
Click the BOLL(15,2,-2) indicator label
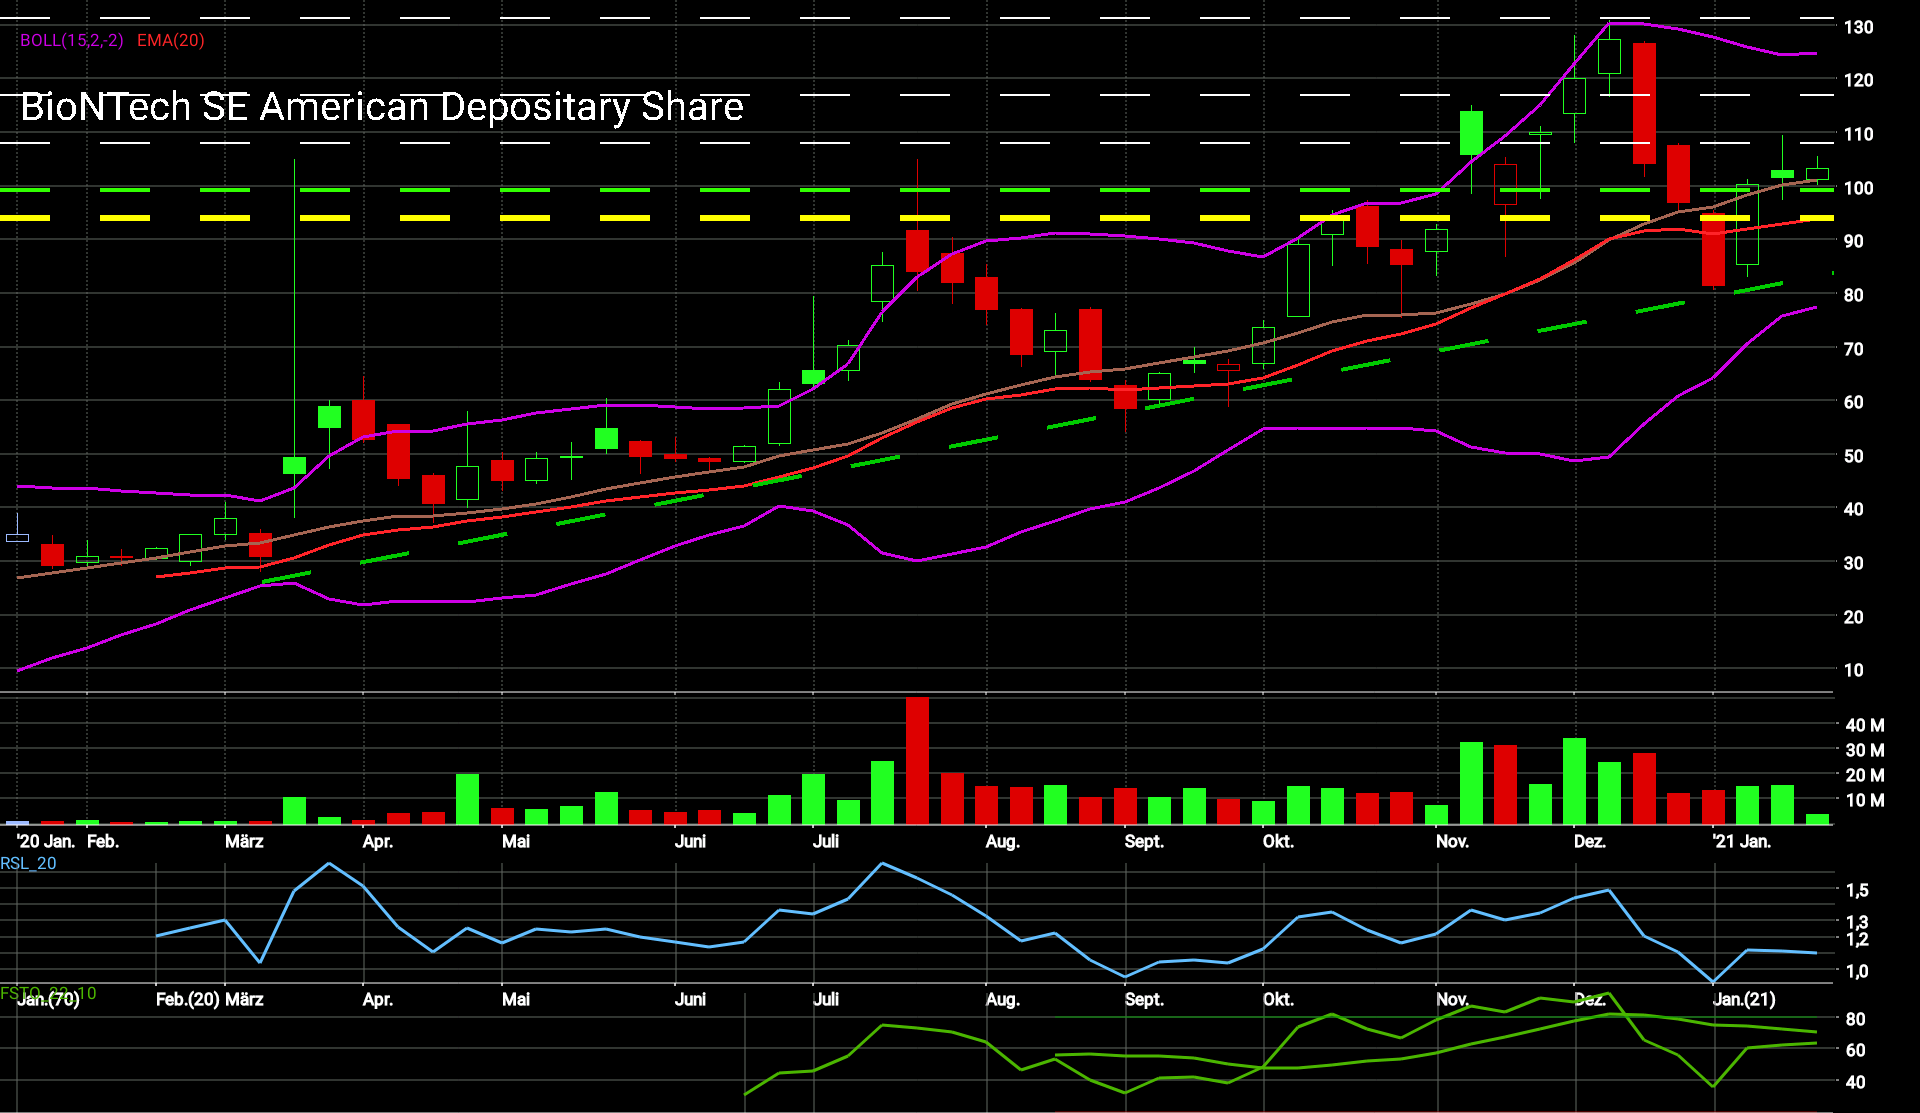[72, 40]
